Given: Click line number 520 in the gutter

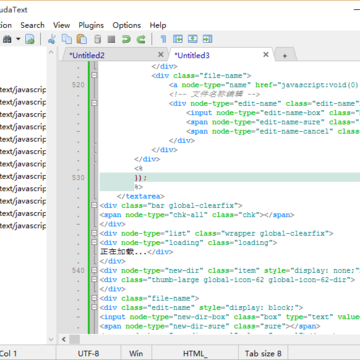Looking at the screenshot, I should tap(78, 85).
